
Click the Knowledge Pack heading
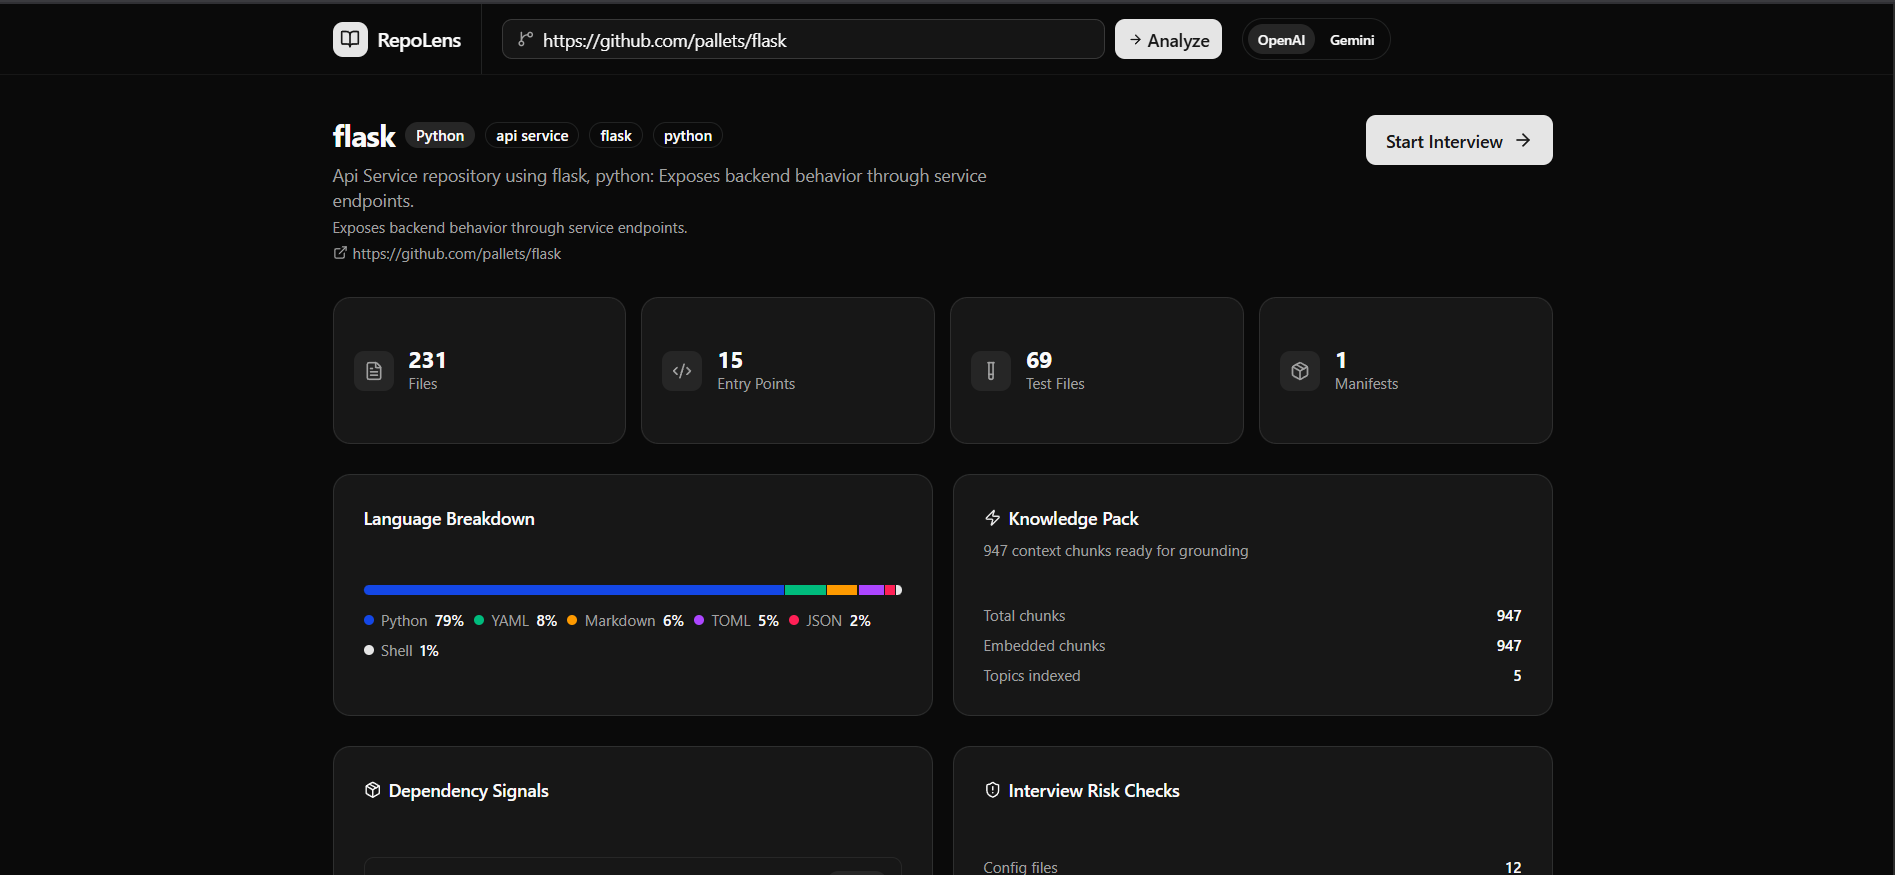point(1074,519)
